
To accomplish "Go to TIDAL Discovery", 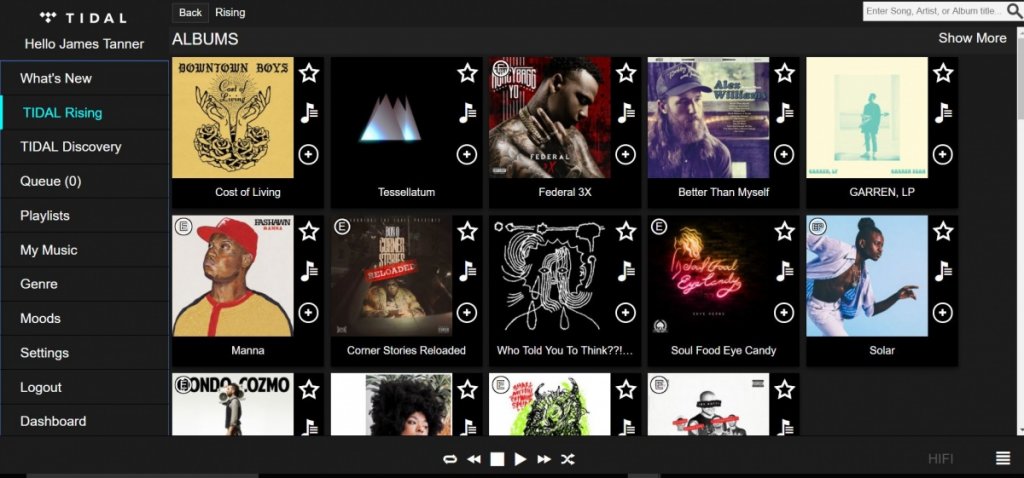I will (85, 147).
